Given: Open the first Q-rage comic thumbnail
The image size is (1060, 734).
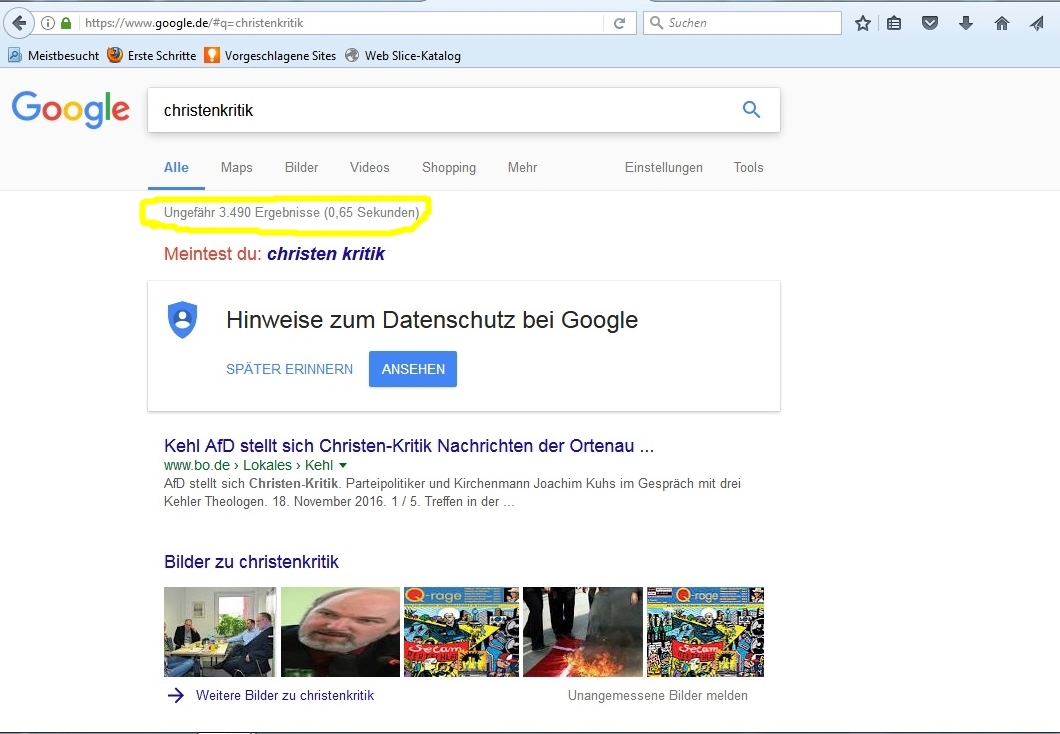Looking at the screenshot, I should click(x=461, y=632).
